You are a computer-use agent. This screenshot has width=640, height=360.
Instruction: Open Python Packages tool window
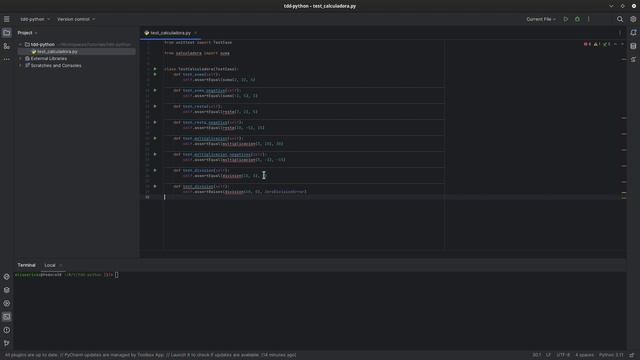click(x=7, y=290)
